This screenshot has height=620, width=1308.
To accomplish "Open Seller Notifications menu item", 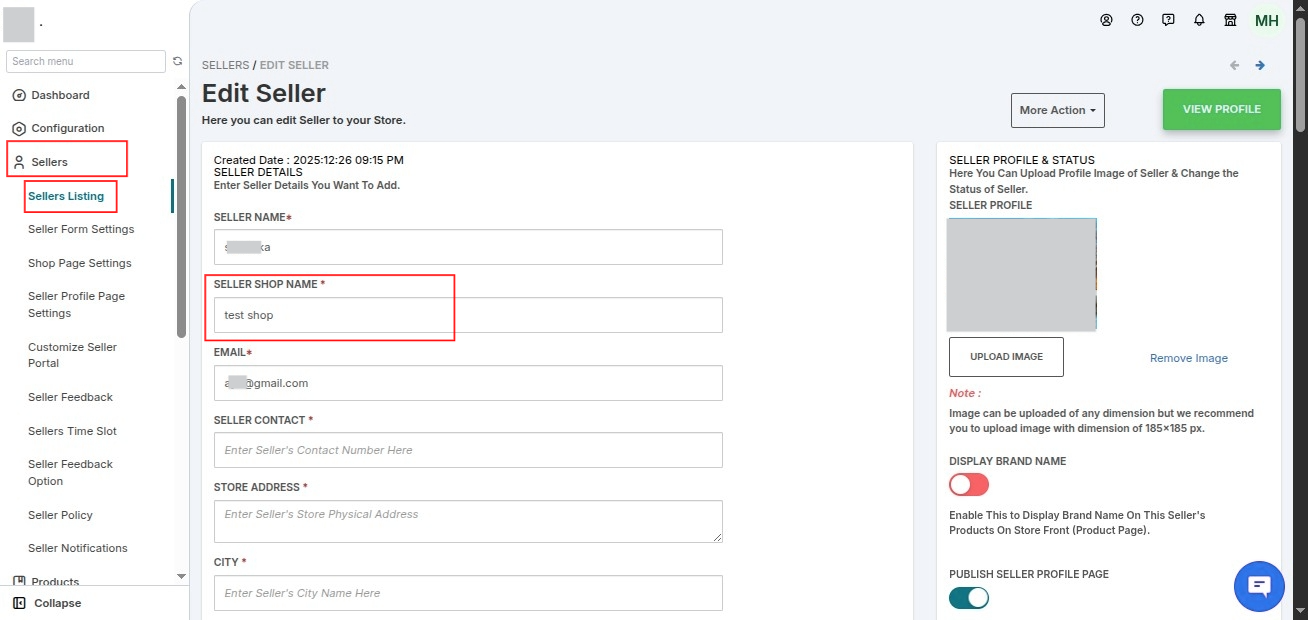I will [78, 548].
